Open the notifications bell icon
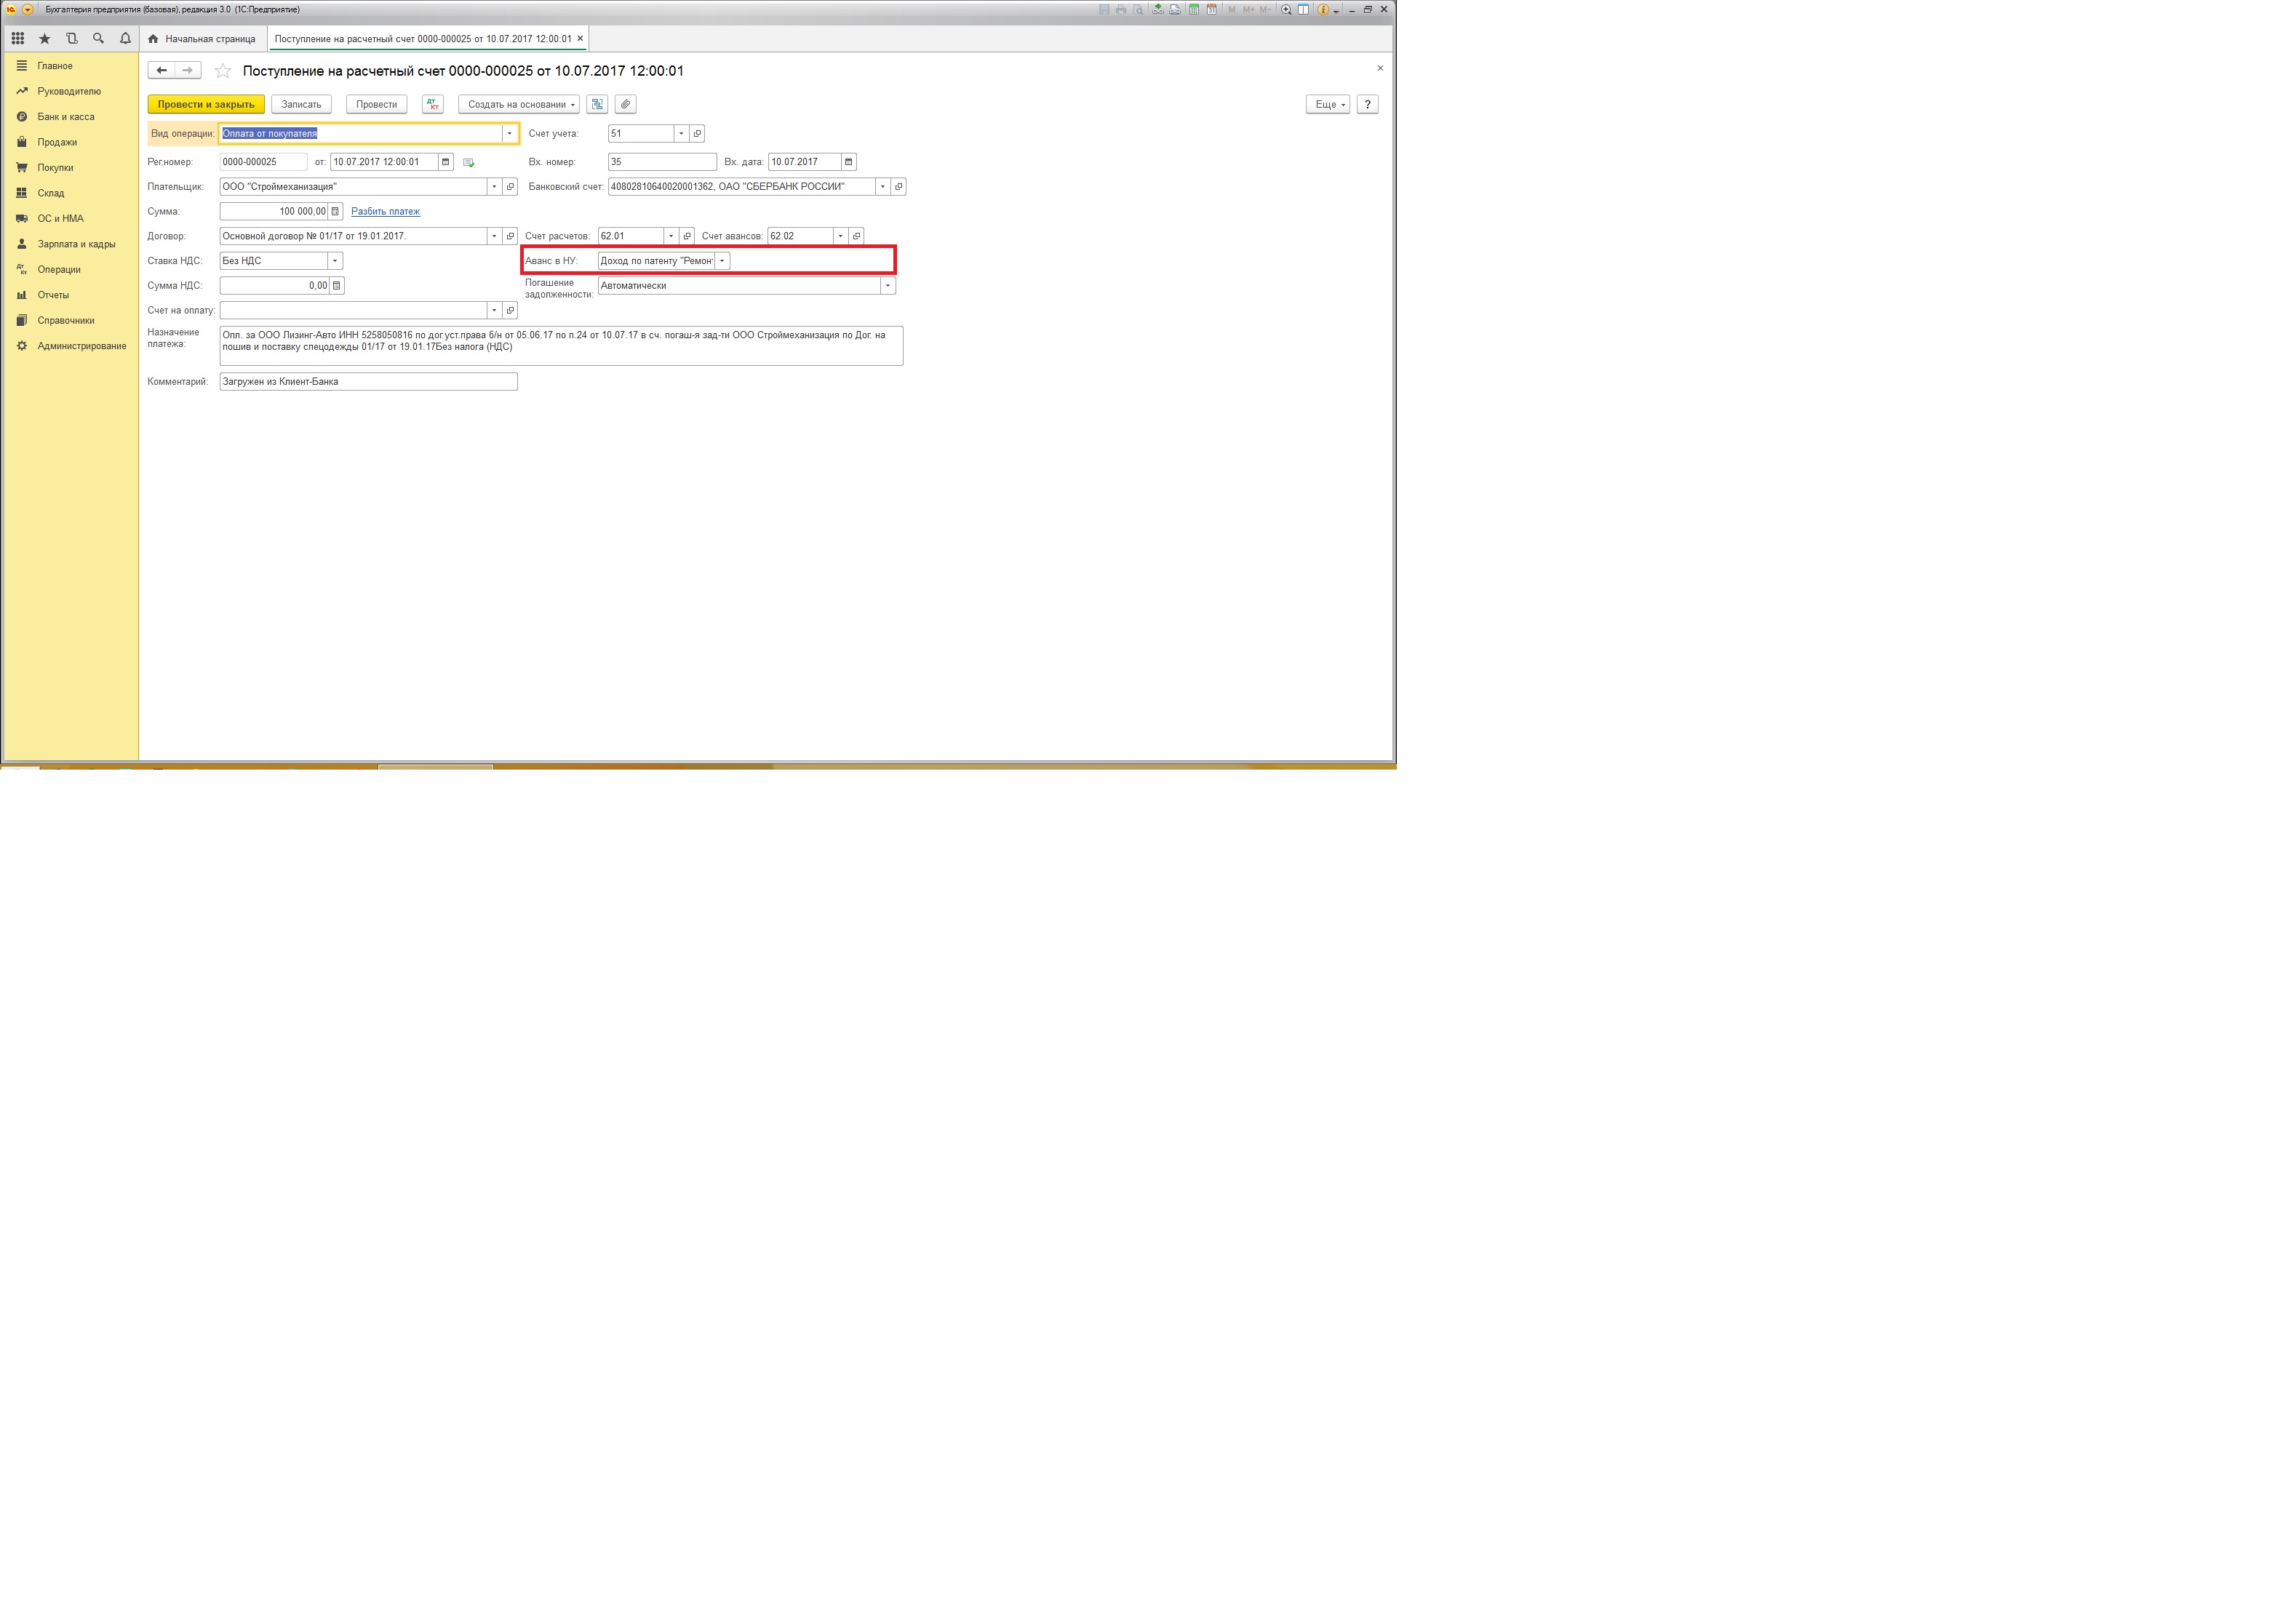 pyautogui.click(x=125, y=39)
